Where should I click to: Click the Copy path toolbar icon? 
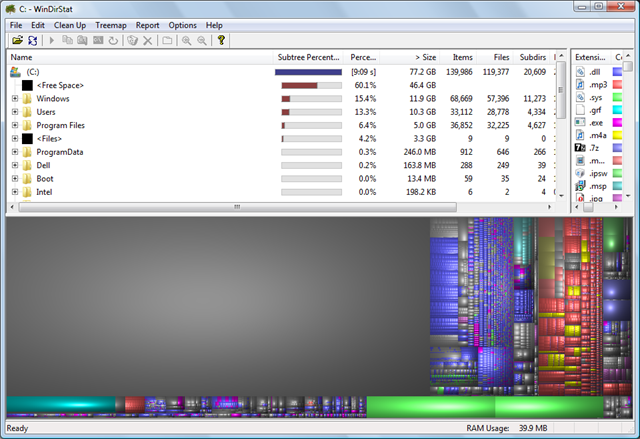[x=67, y=40]
